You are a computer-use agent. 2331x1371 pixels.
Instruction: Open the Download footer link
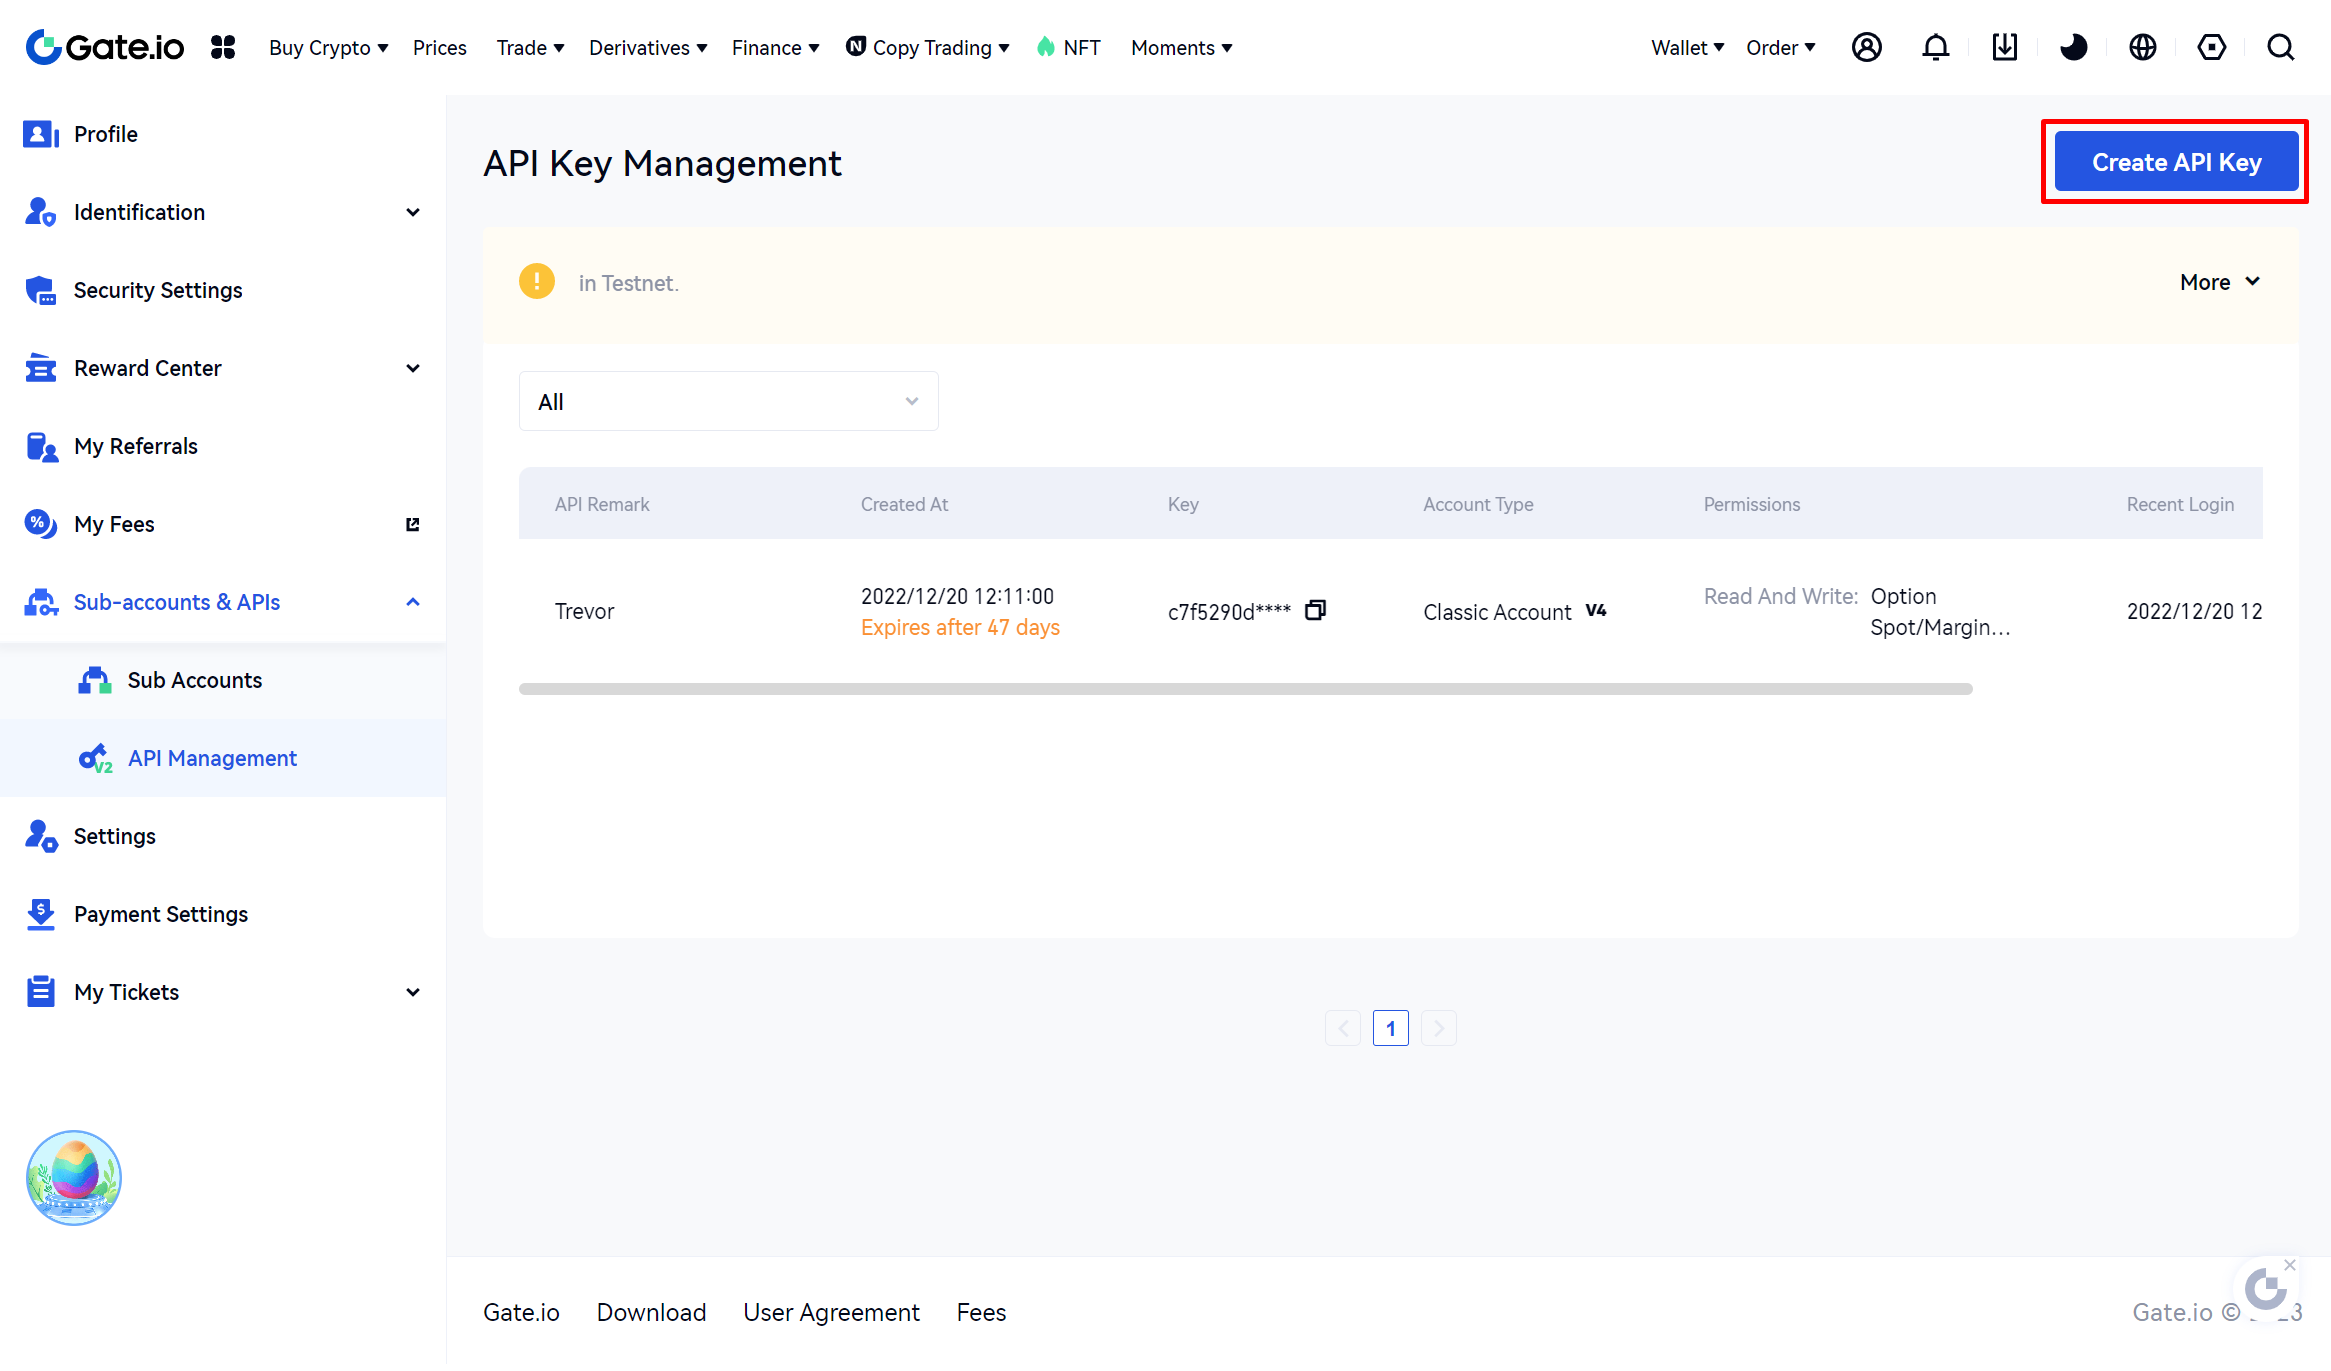651,1312
